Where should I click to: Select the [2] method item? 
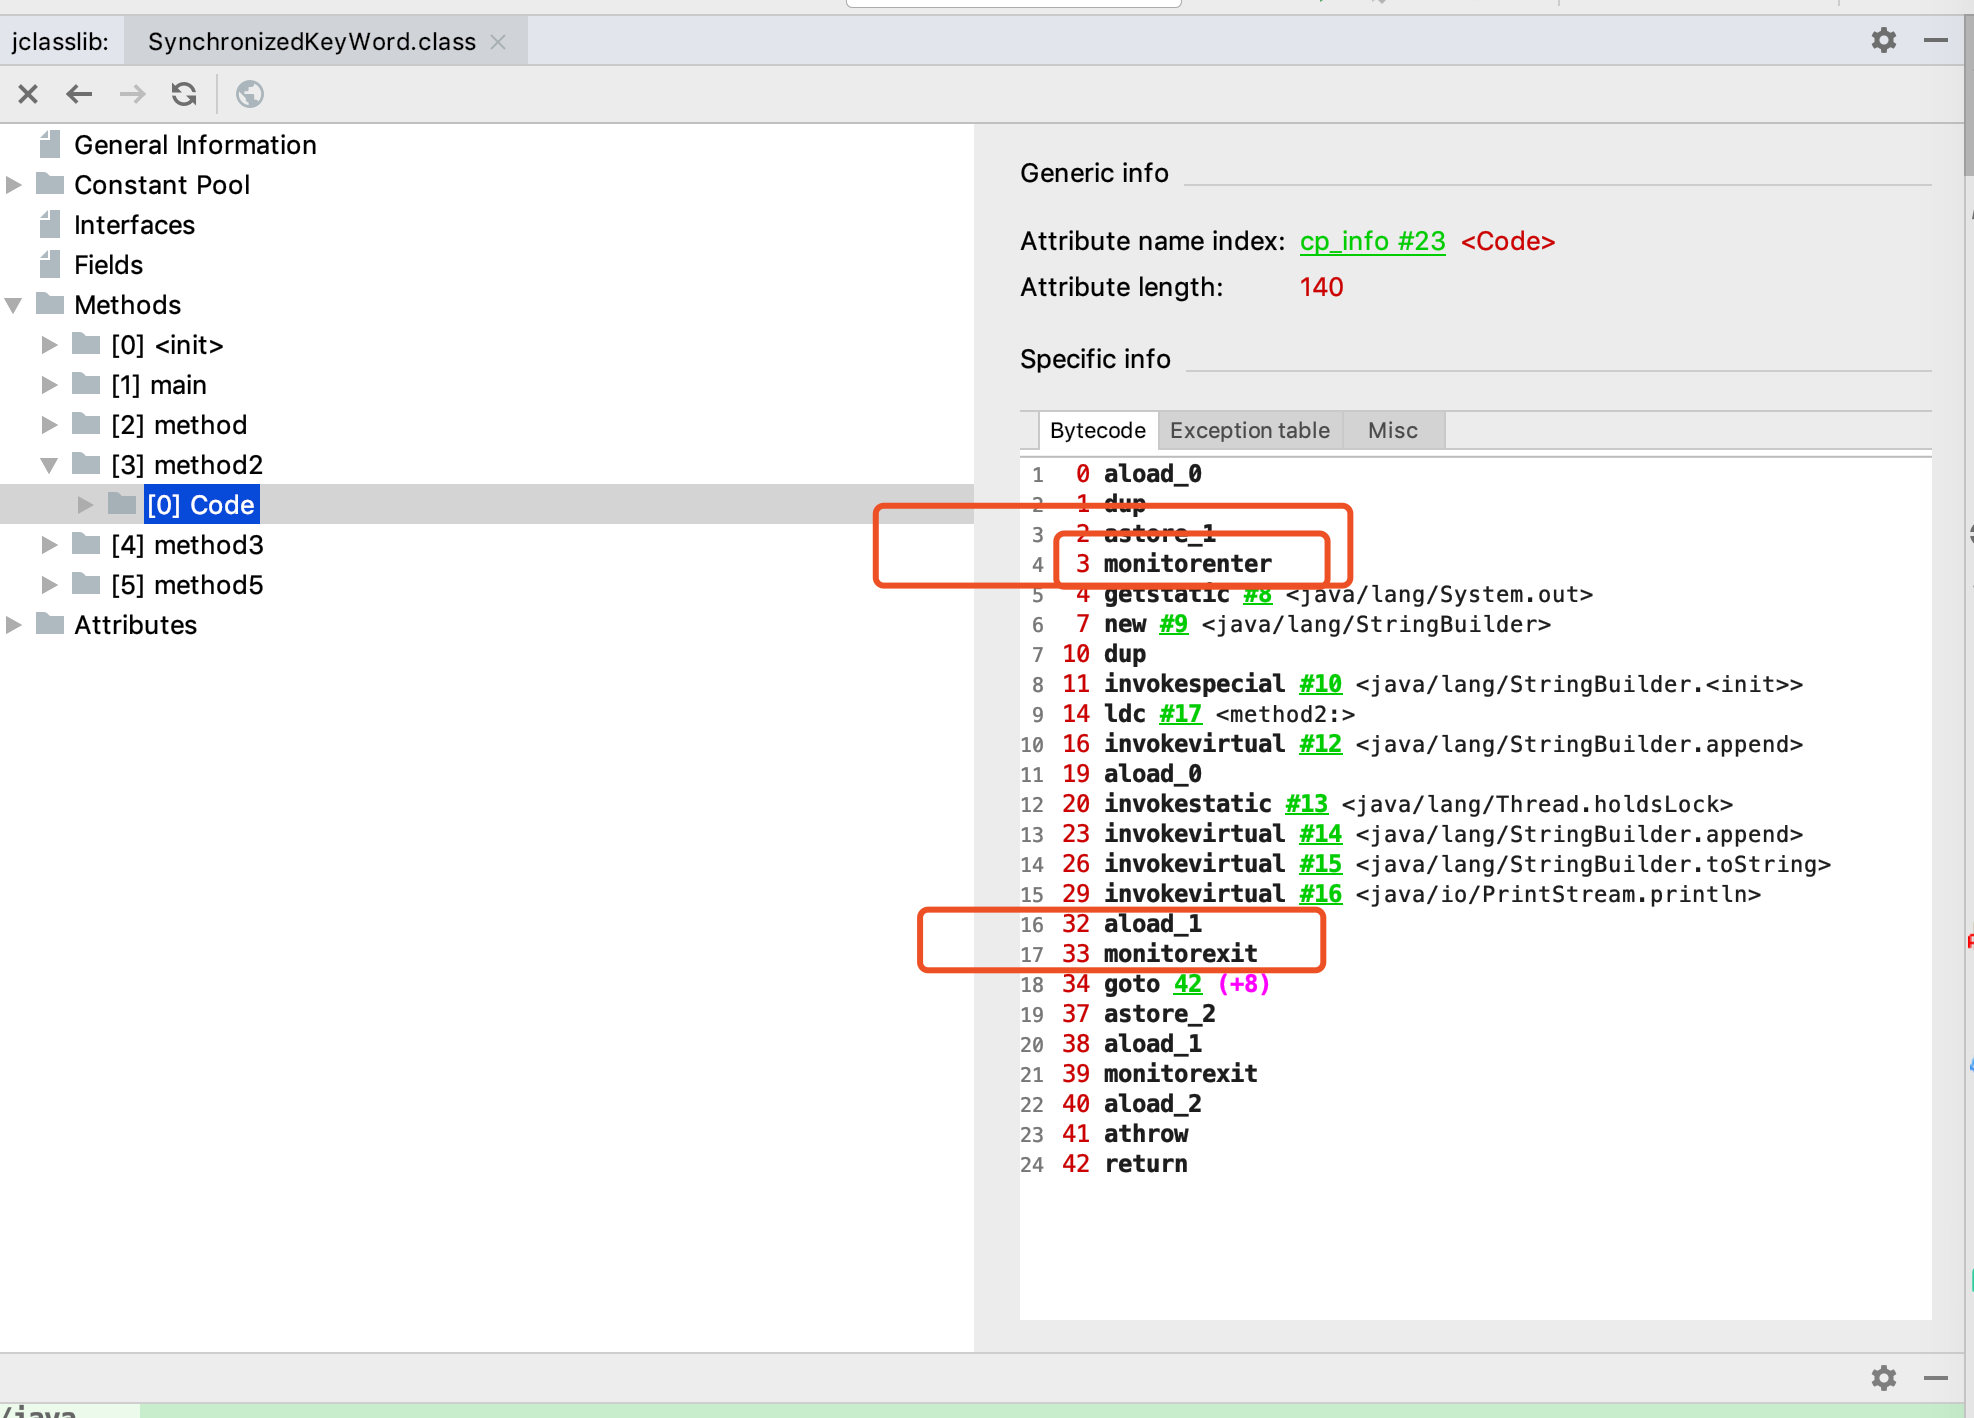tap(179, 425)
